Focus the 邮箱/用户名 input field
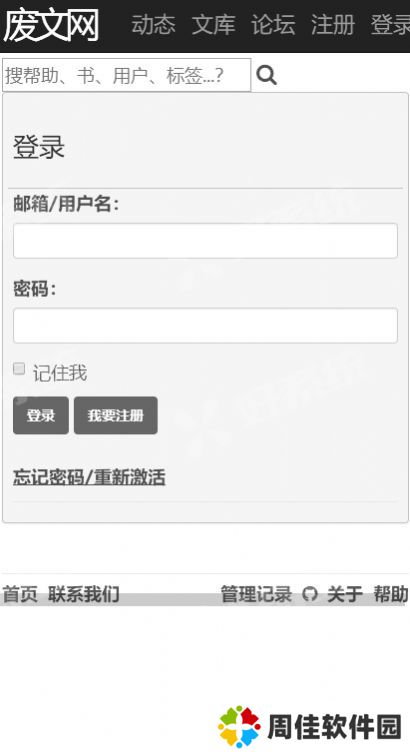410x752 pixels. pos(205,241)
